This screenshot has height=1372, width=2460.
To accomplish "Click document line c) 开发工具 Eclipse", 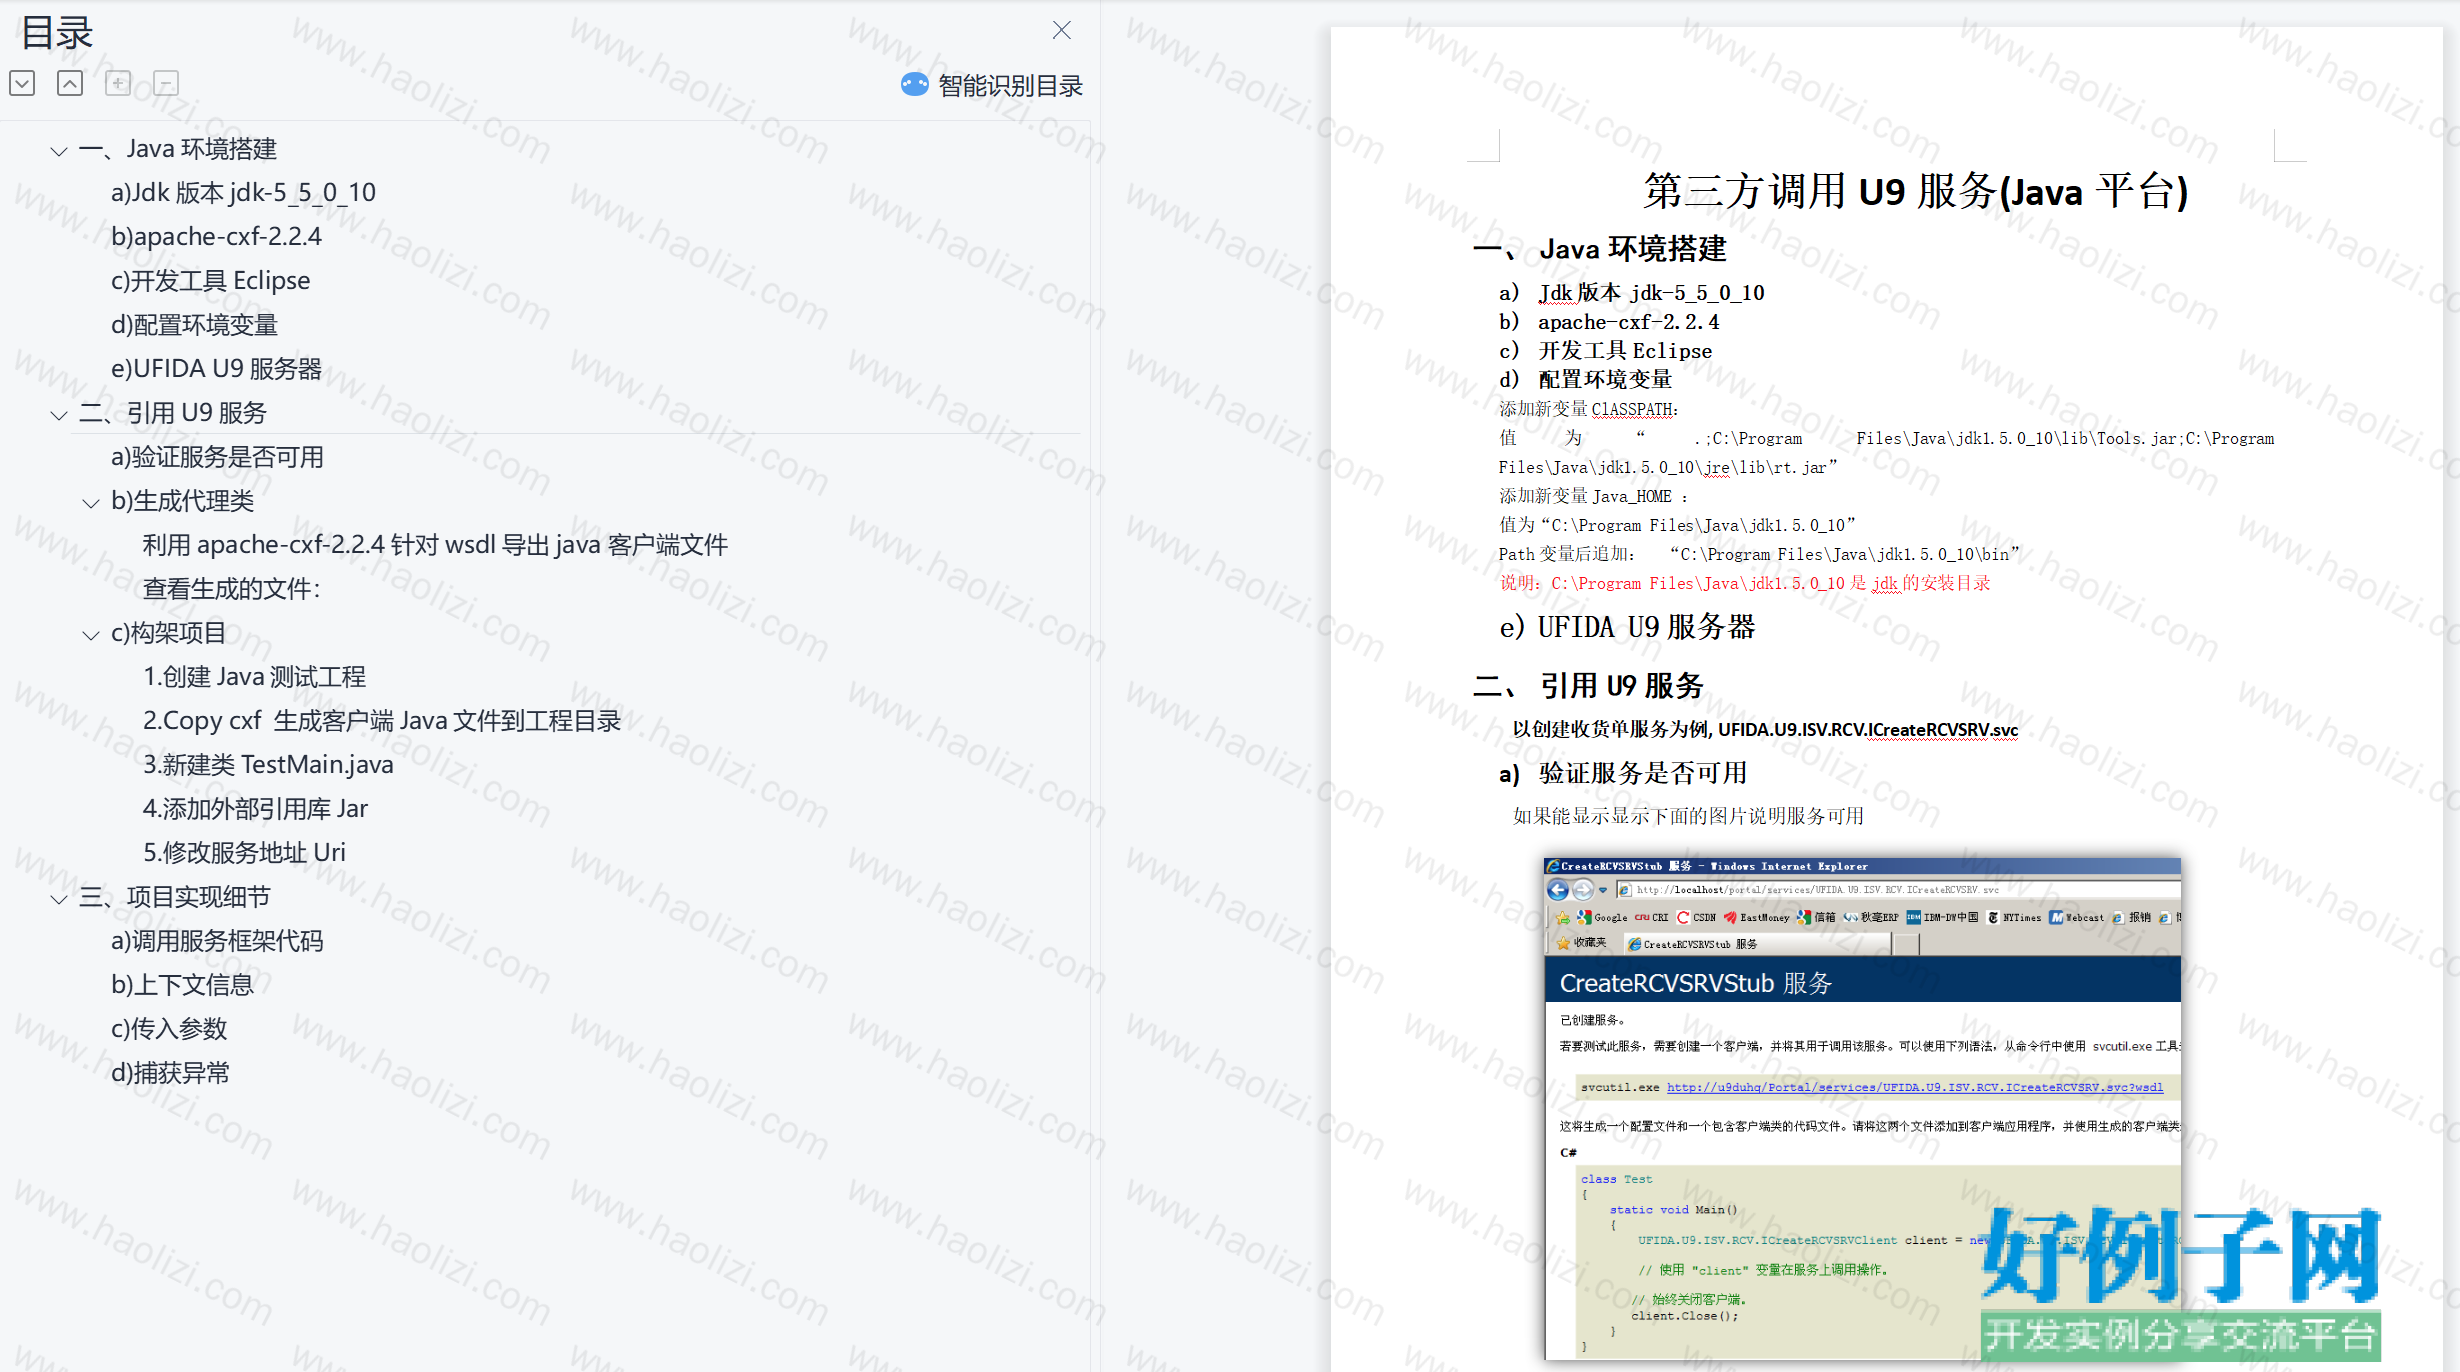I will pos(1605,351).
